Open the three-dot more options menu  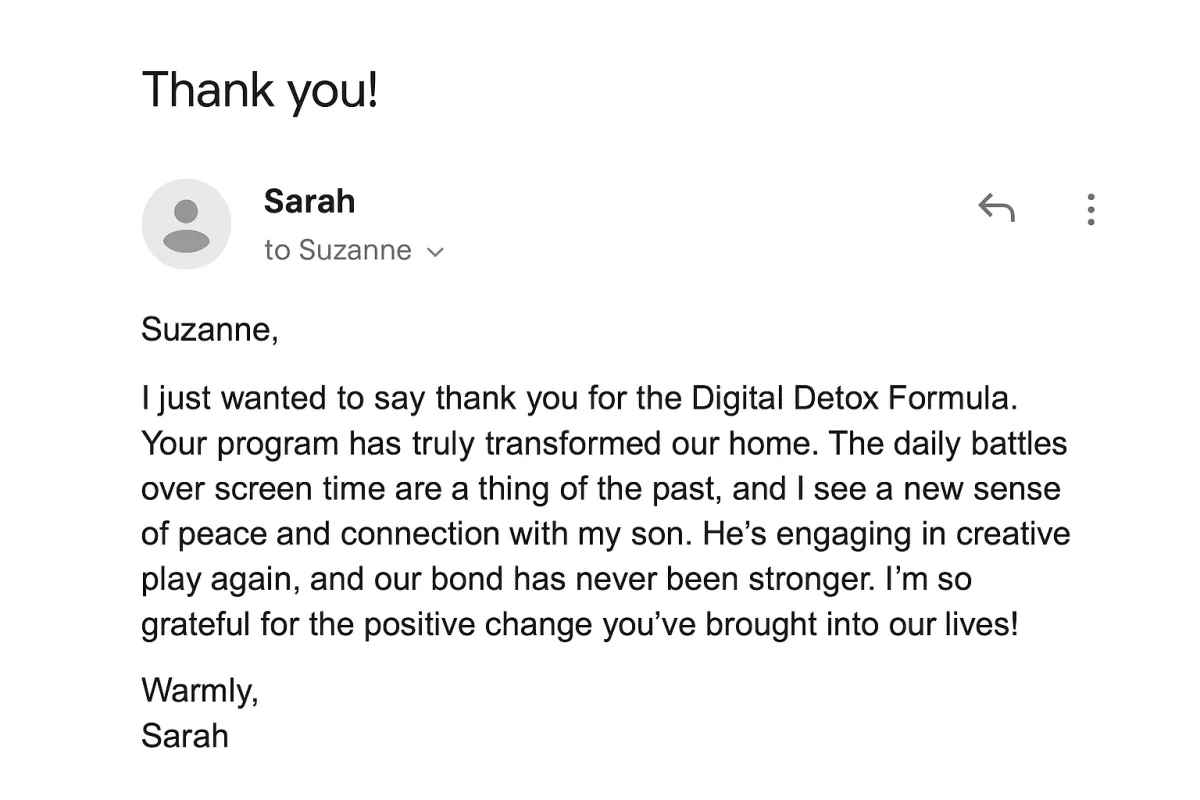[x=1091, y=209]
